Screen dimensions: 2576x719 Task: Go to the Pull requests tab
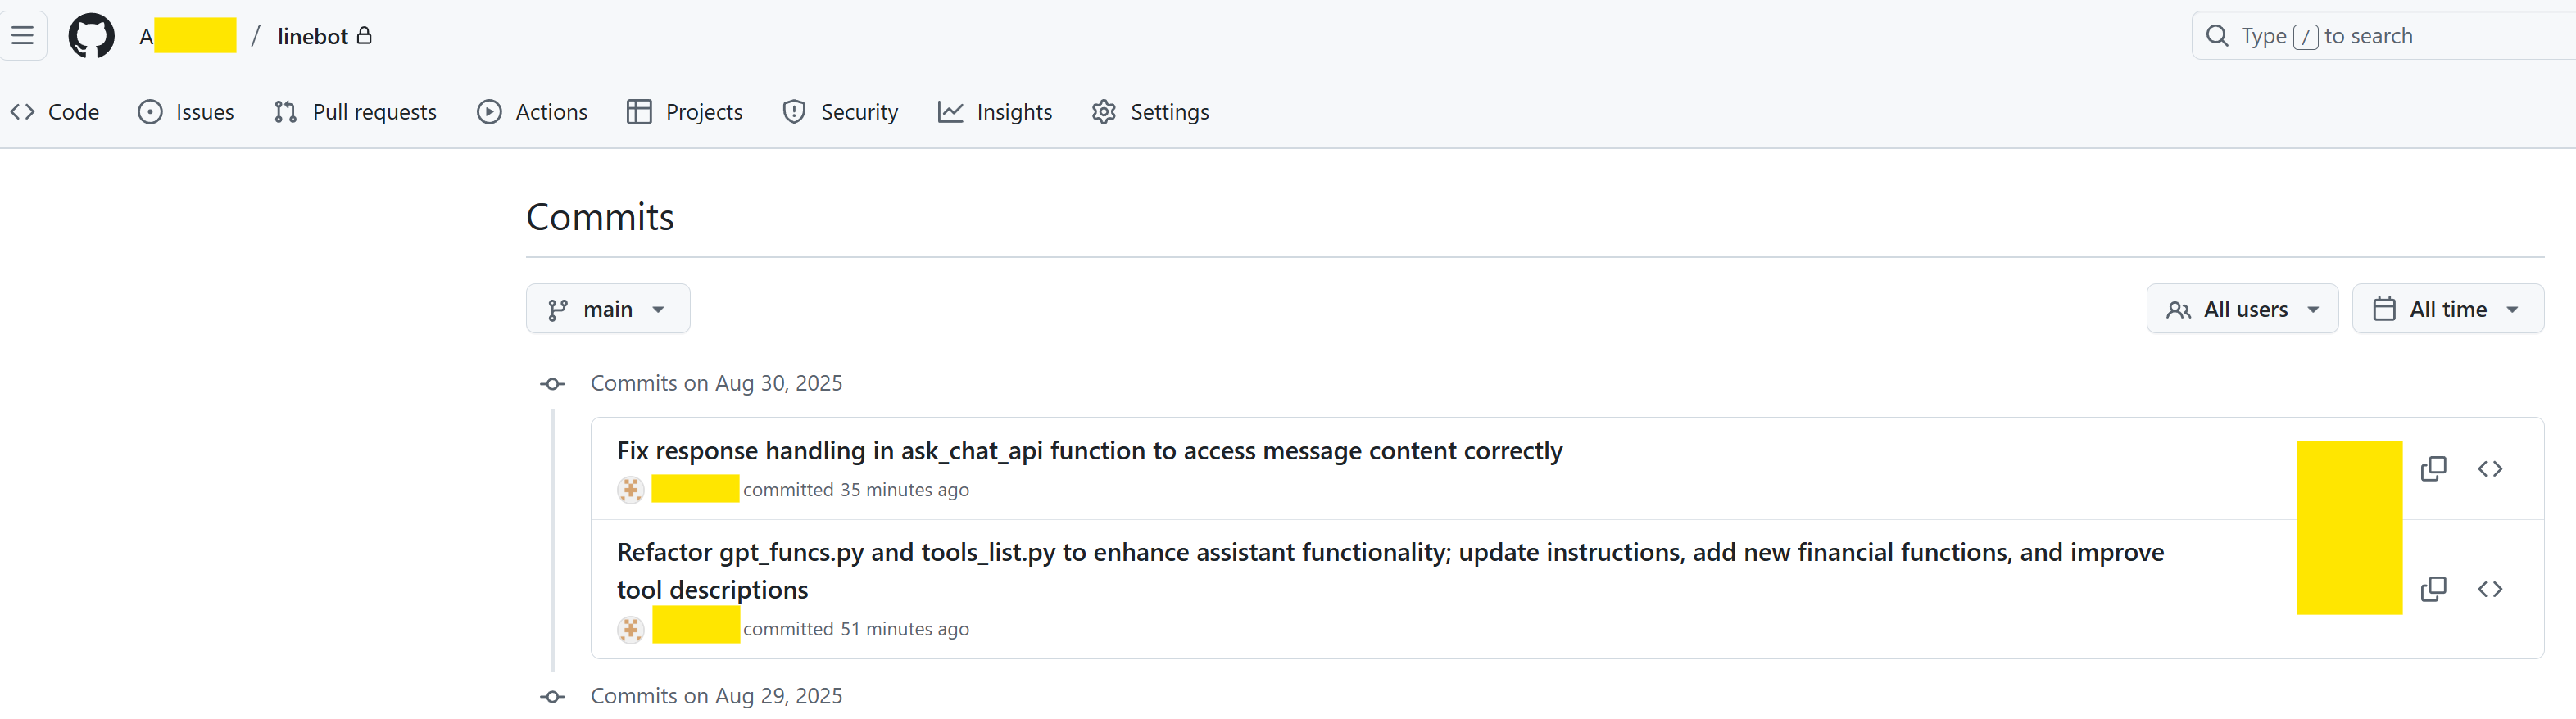(355, 112)
